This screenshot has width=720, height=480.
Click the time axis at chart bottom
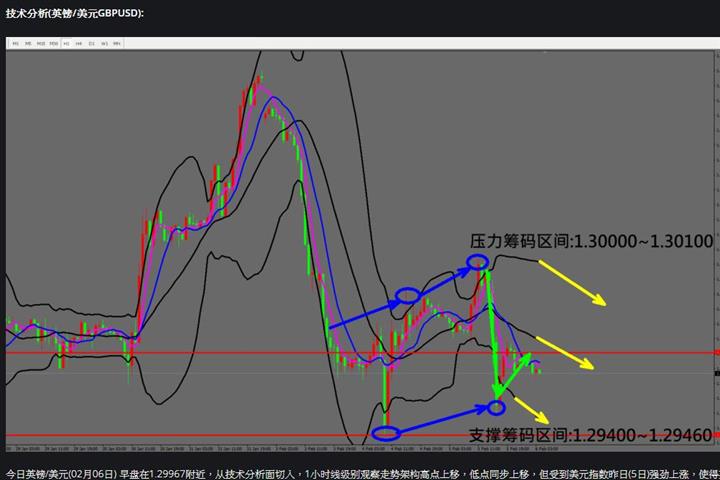(x=360, y=448)
